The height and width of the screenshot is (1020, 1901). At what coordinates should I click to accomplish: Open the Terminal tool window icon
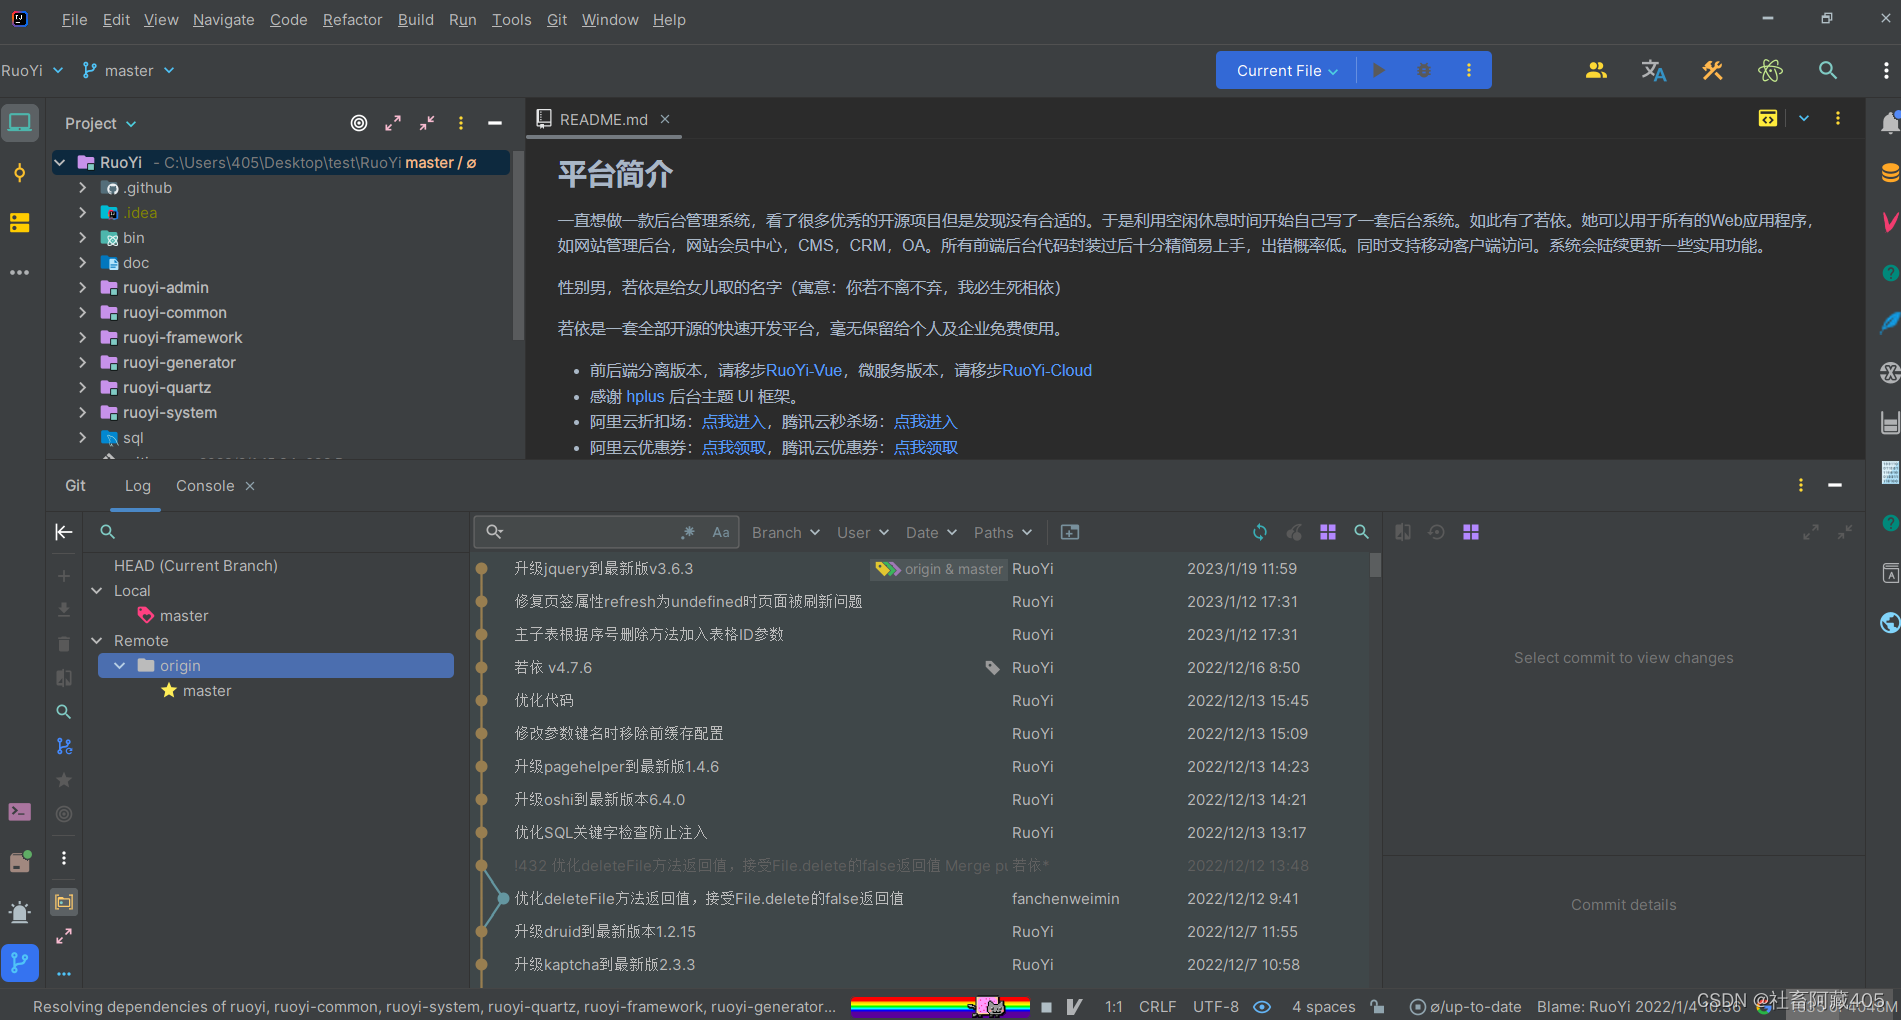click(20, 812)
